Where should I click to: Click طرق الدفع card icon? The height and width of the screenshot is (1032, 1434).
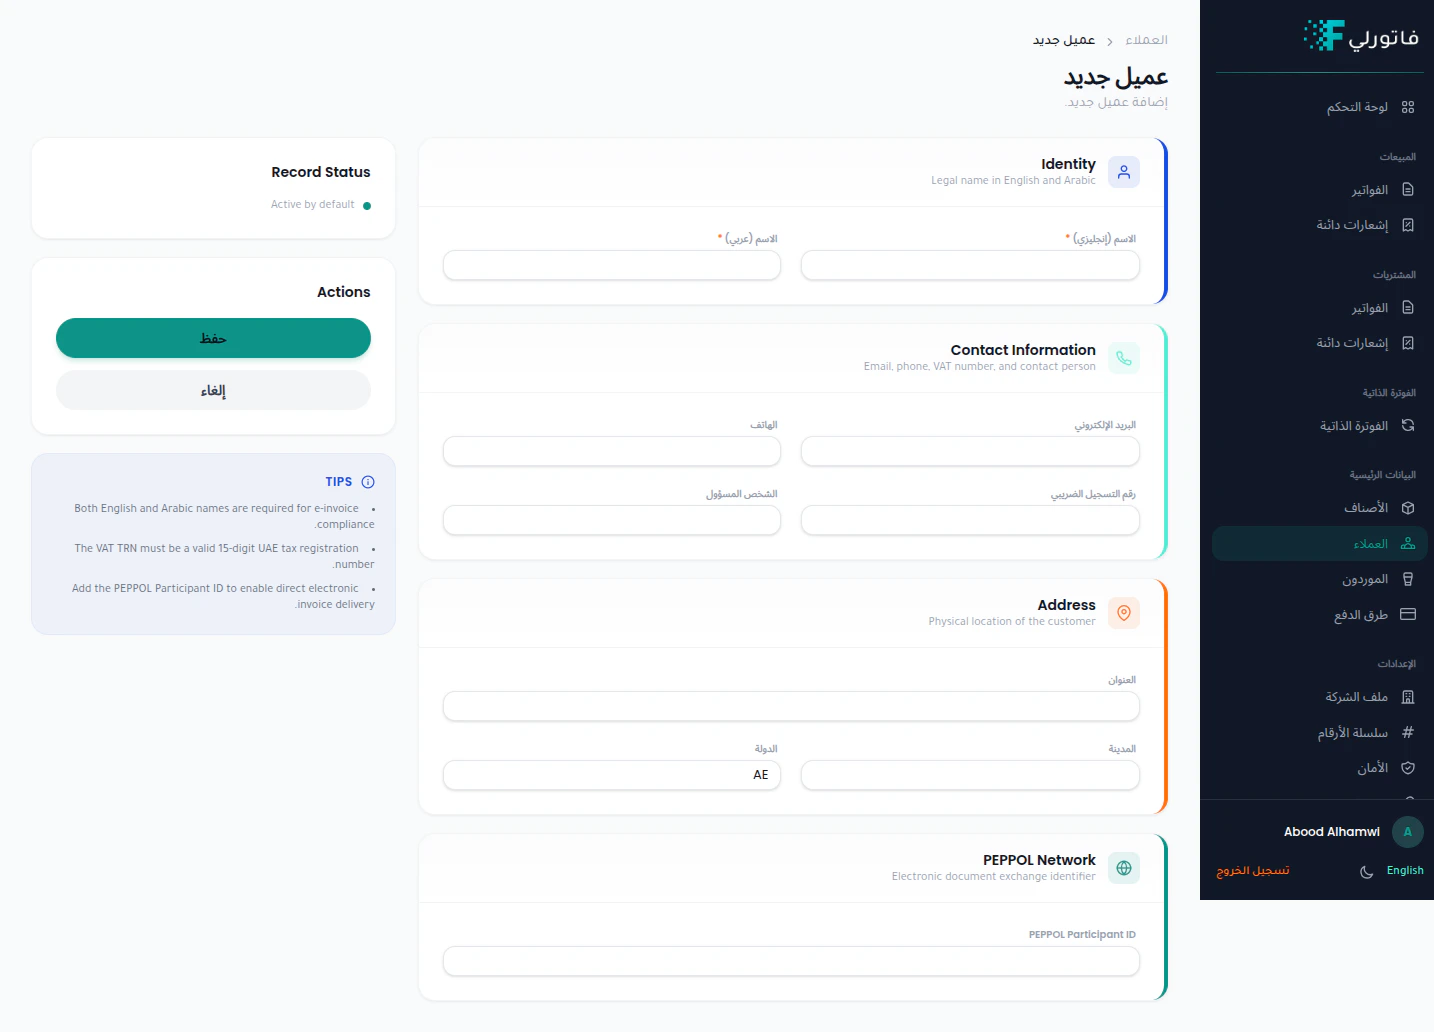click(x=1408, y=615)
